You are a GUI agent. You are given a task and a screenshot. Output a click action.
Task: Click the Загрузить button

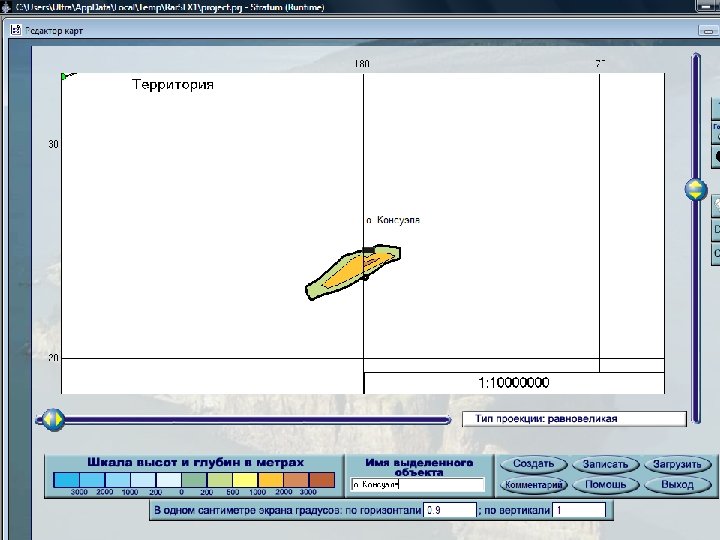pyautogui.click(x=677, y=464)
